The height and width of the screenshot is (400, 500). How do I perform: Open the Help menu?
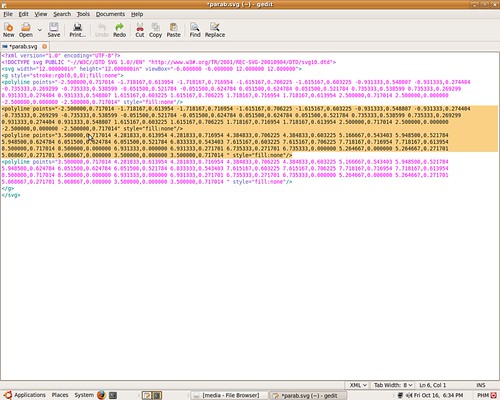(x=137, y=14)
